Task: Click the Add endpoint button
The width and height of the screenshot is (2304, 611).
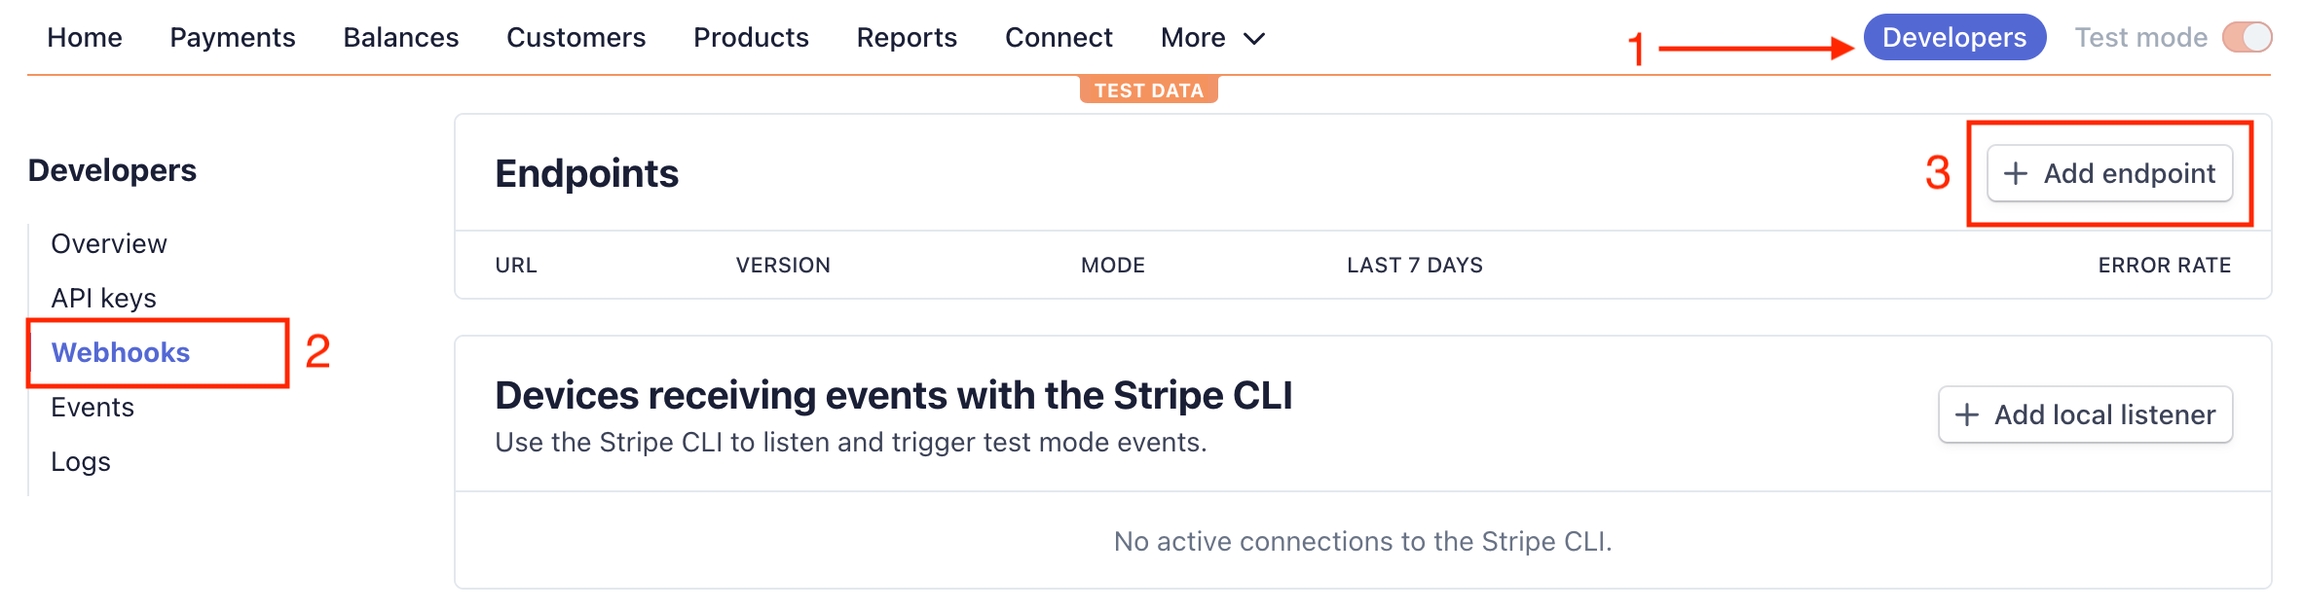Action: point(2112,173)
